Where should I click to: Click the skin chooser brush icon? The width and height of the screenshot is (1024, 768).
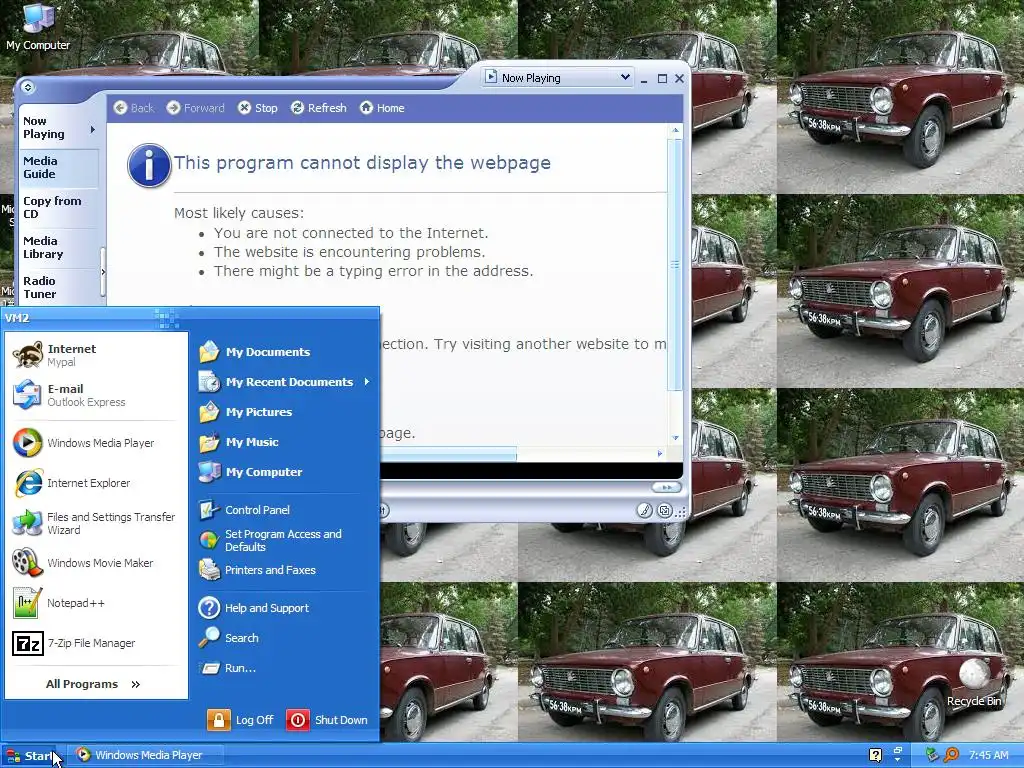click(x=645, y=511)
